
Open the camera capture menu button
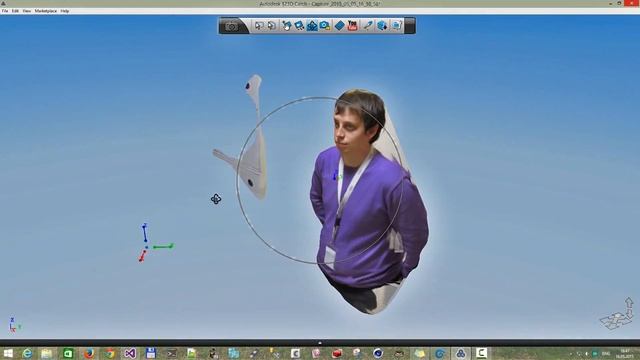[x=231, y=26]
